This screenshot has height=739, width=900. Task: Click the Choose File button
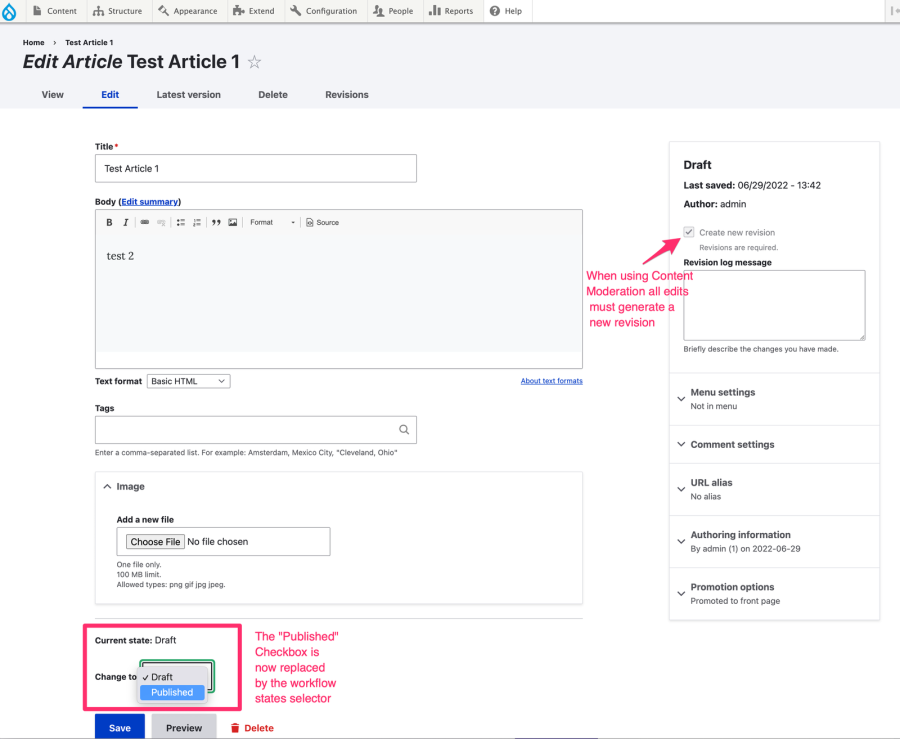155,542
